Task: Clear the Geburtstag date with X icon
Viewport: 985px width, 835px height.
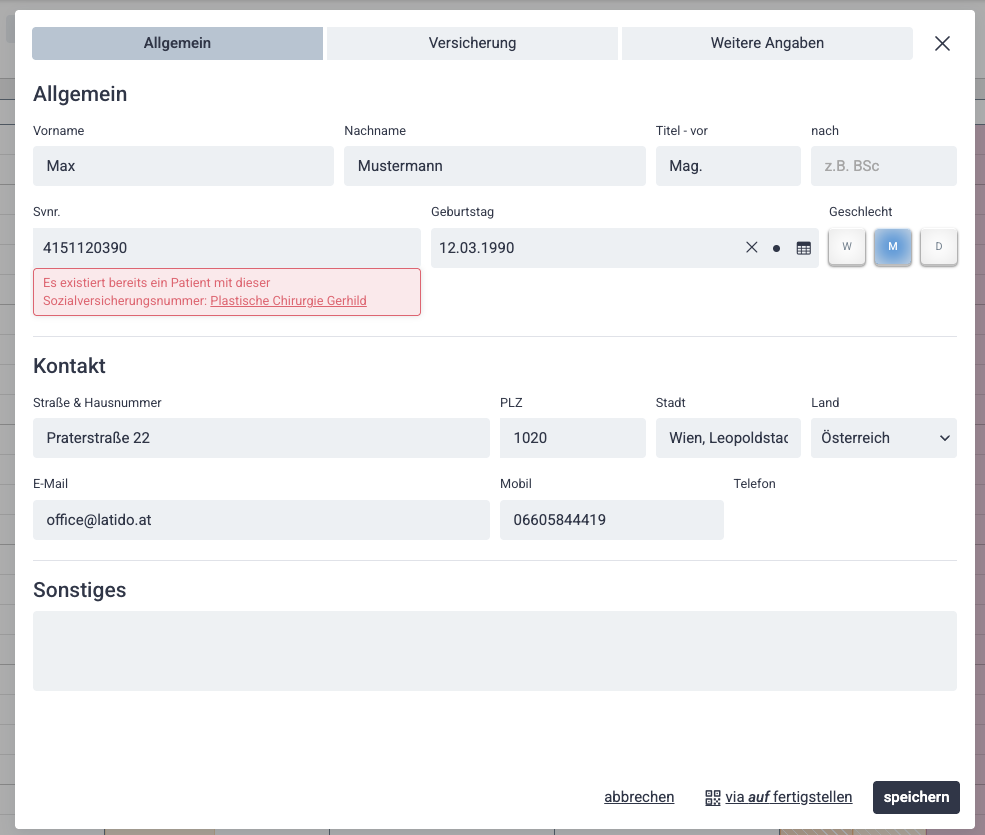Action: (752, 248)
